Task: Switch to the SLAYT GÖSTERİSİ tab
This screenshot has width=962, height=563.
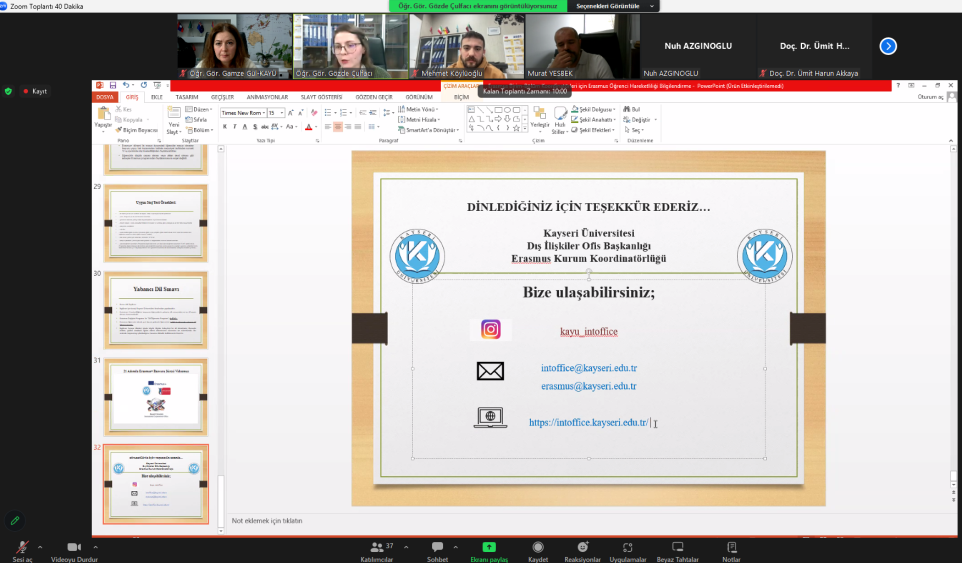Action: pos(321,97)
